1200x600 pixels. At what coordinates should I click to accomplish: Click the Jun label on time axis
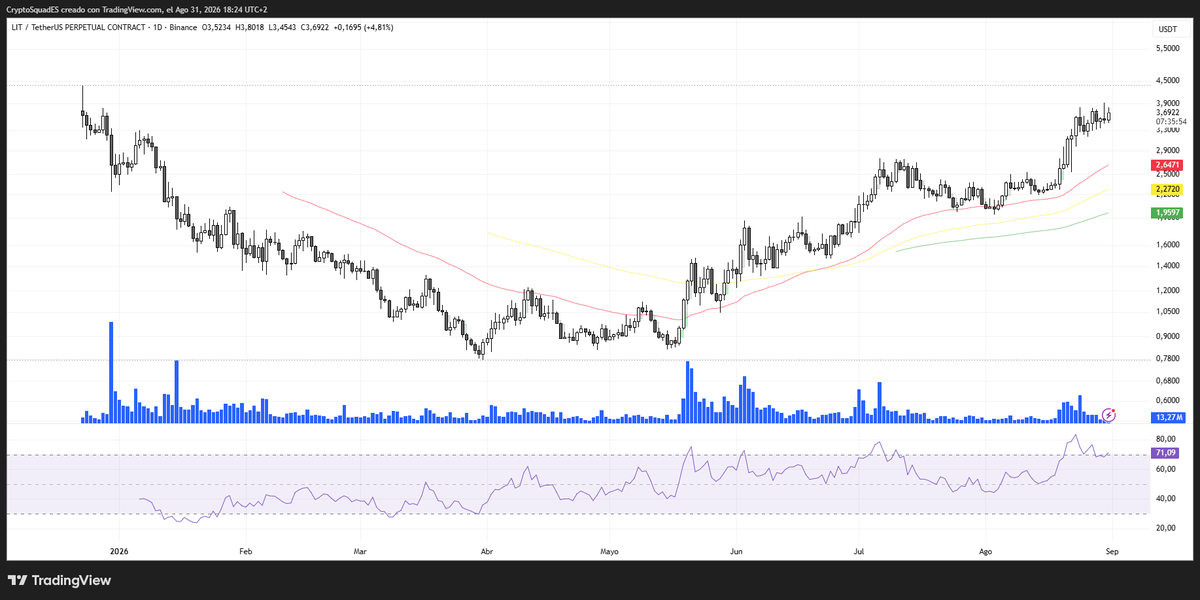tap(736, 551)
